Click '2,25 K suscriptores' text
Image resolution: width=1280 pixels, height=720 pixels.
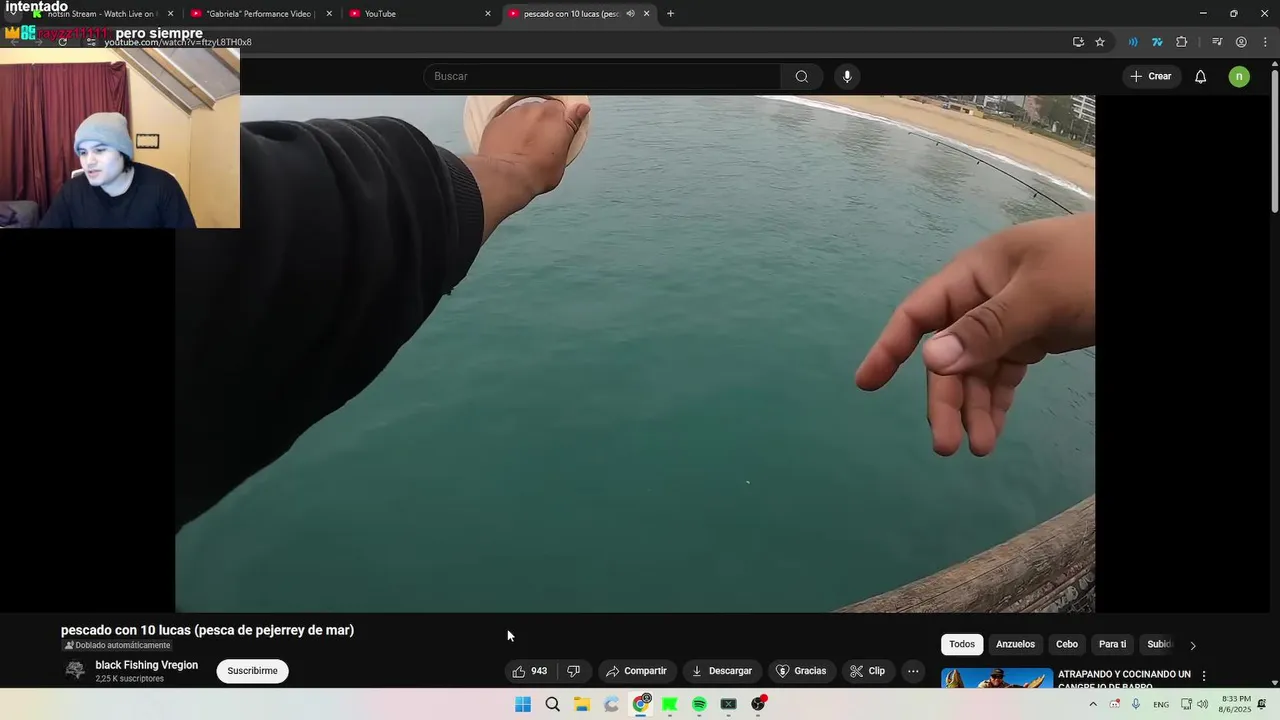(x=129, y=678)
